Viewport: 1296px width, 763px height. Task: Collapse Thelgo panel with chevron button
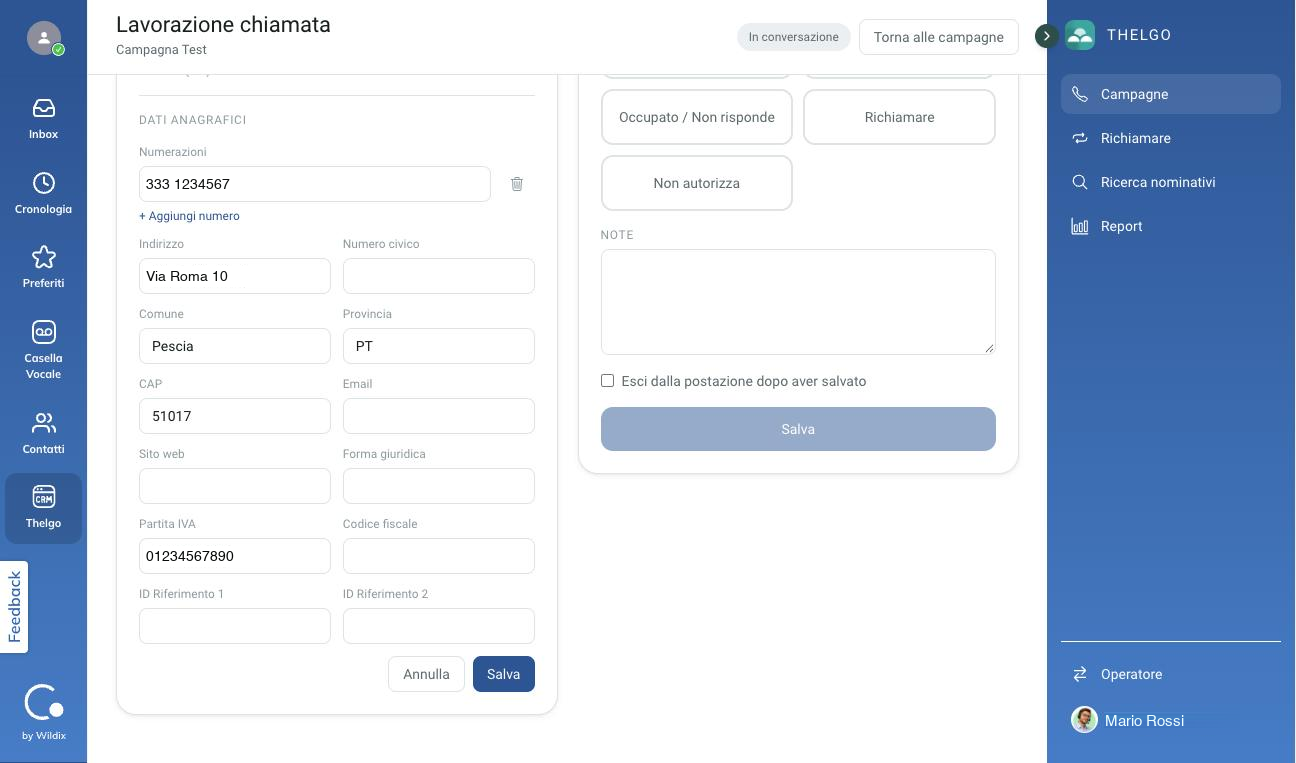tap(1046, 36)
